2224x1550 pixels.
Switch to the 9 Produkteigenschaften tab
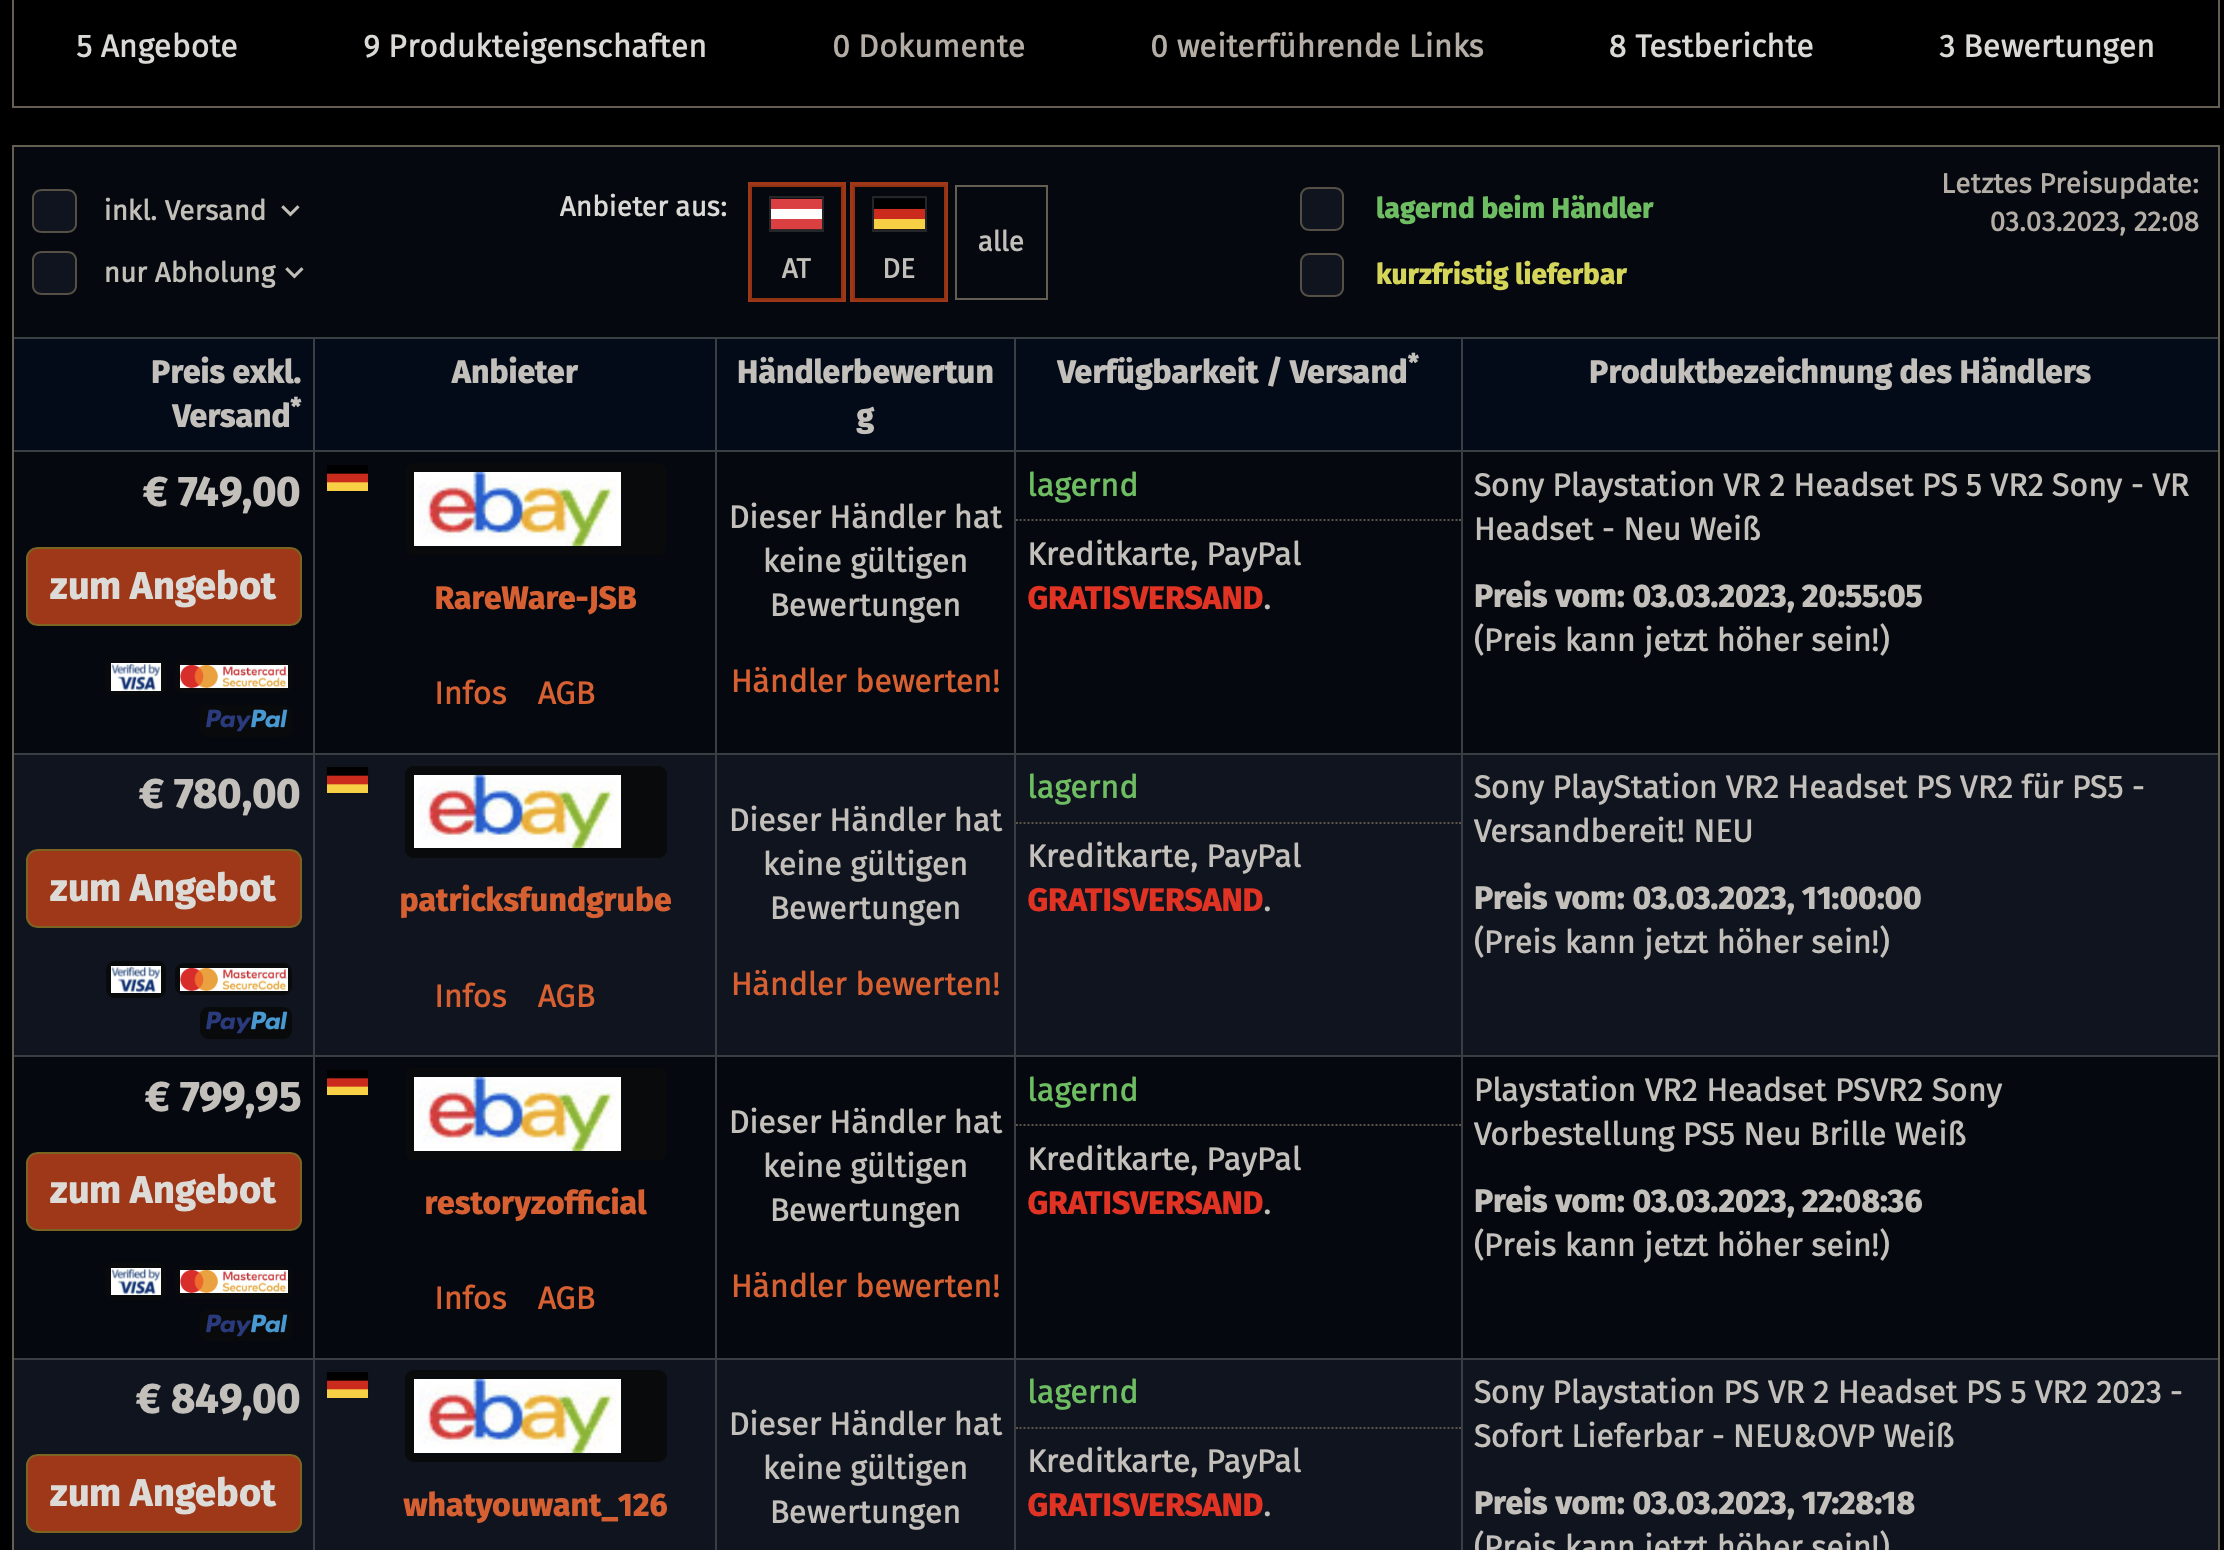click(534, 46)
